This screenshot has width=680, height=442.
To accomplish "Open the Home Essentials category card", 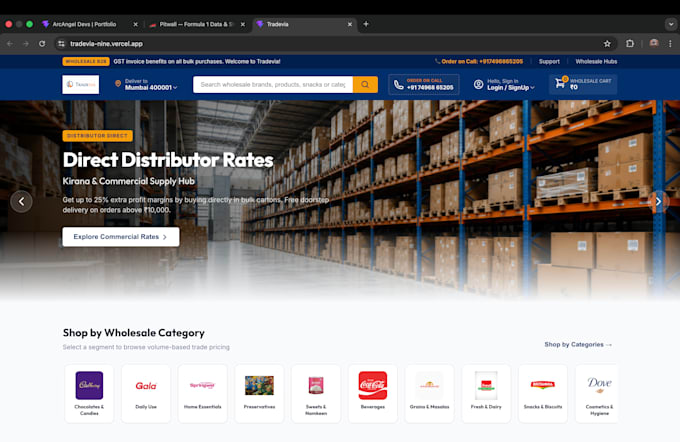I will point(203,393).
